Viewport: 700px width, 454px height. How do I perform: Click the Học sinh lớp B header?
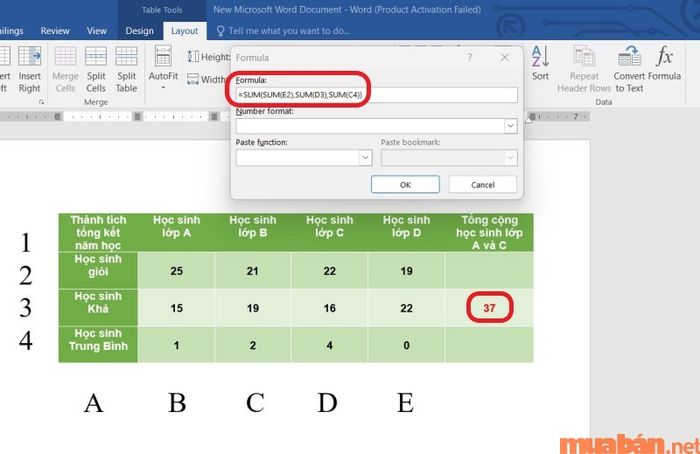click(253, 232)
